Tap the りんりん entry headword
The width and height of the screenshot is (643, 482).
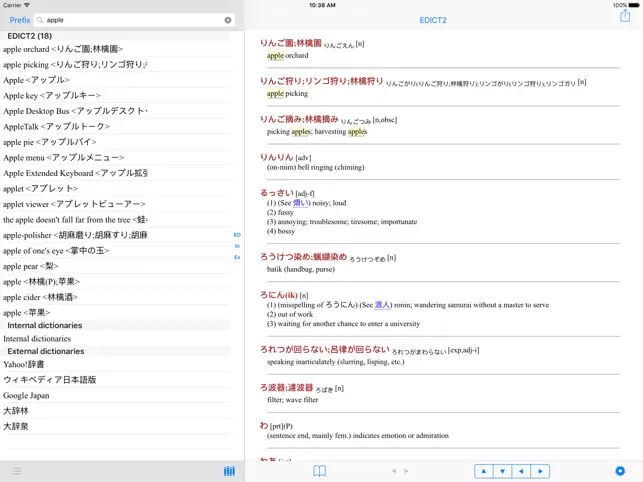point(276,157)
